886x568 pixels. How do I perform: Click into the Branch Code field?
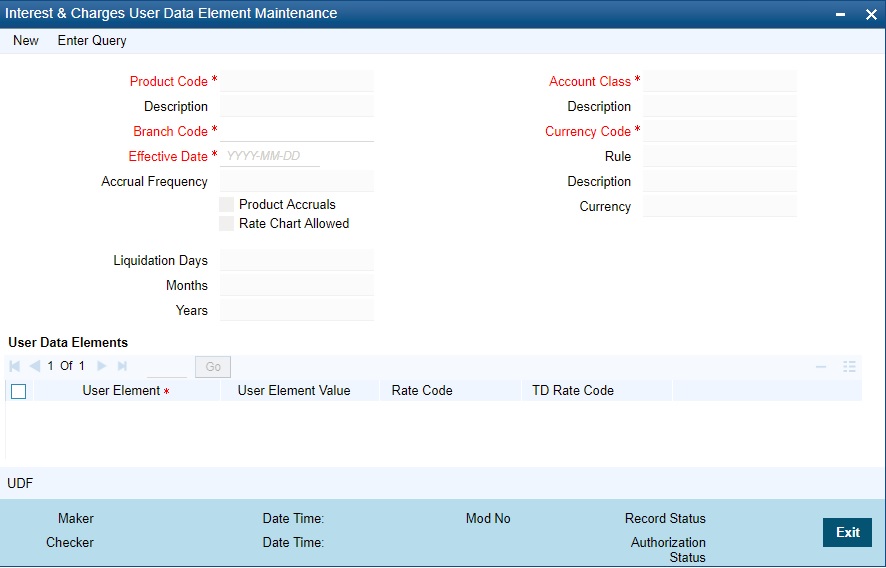pyautogui.click(x=297, y=131)
